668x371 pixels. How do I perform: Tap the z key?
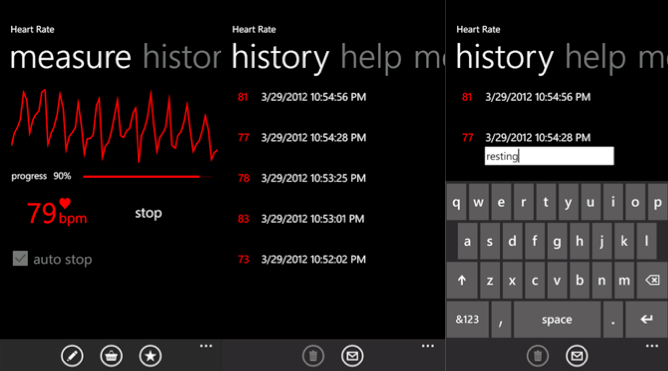(x=490, y=280)
